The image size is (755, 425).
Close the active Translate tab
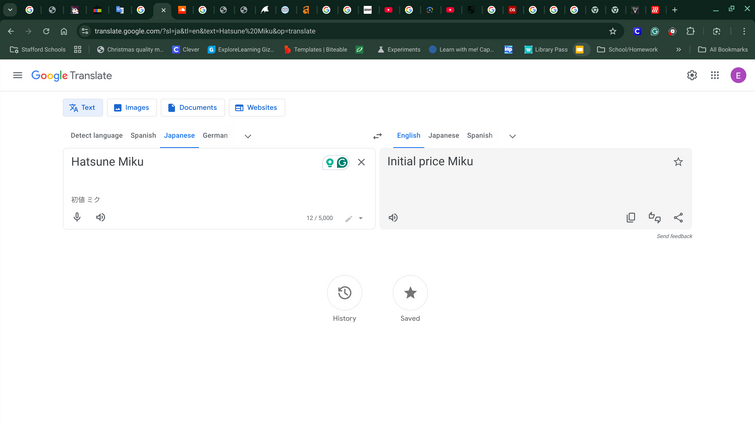pyautogui.click(x=163, y=10)
